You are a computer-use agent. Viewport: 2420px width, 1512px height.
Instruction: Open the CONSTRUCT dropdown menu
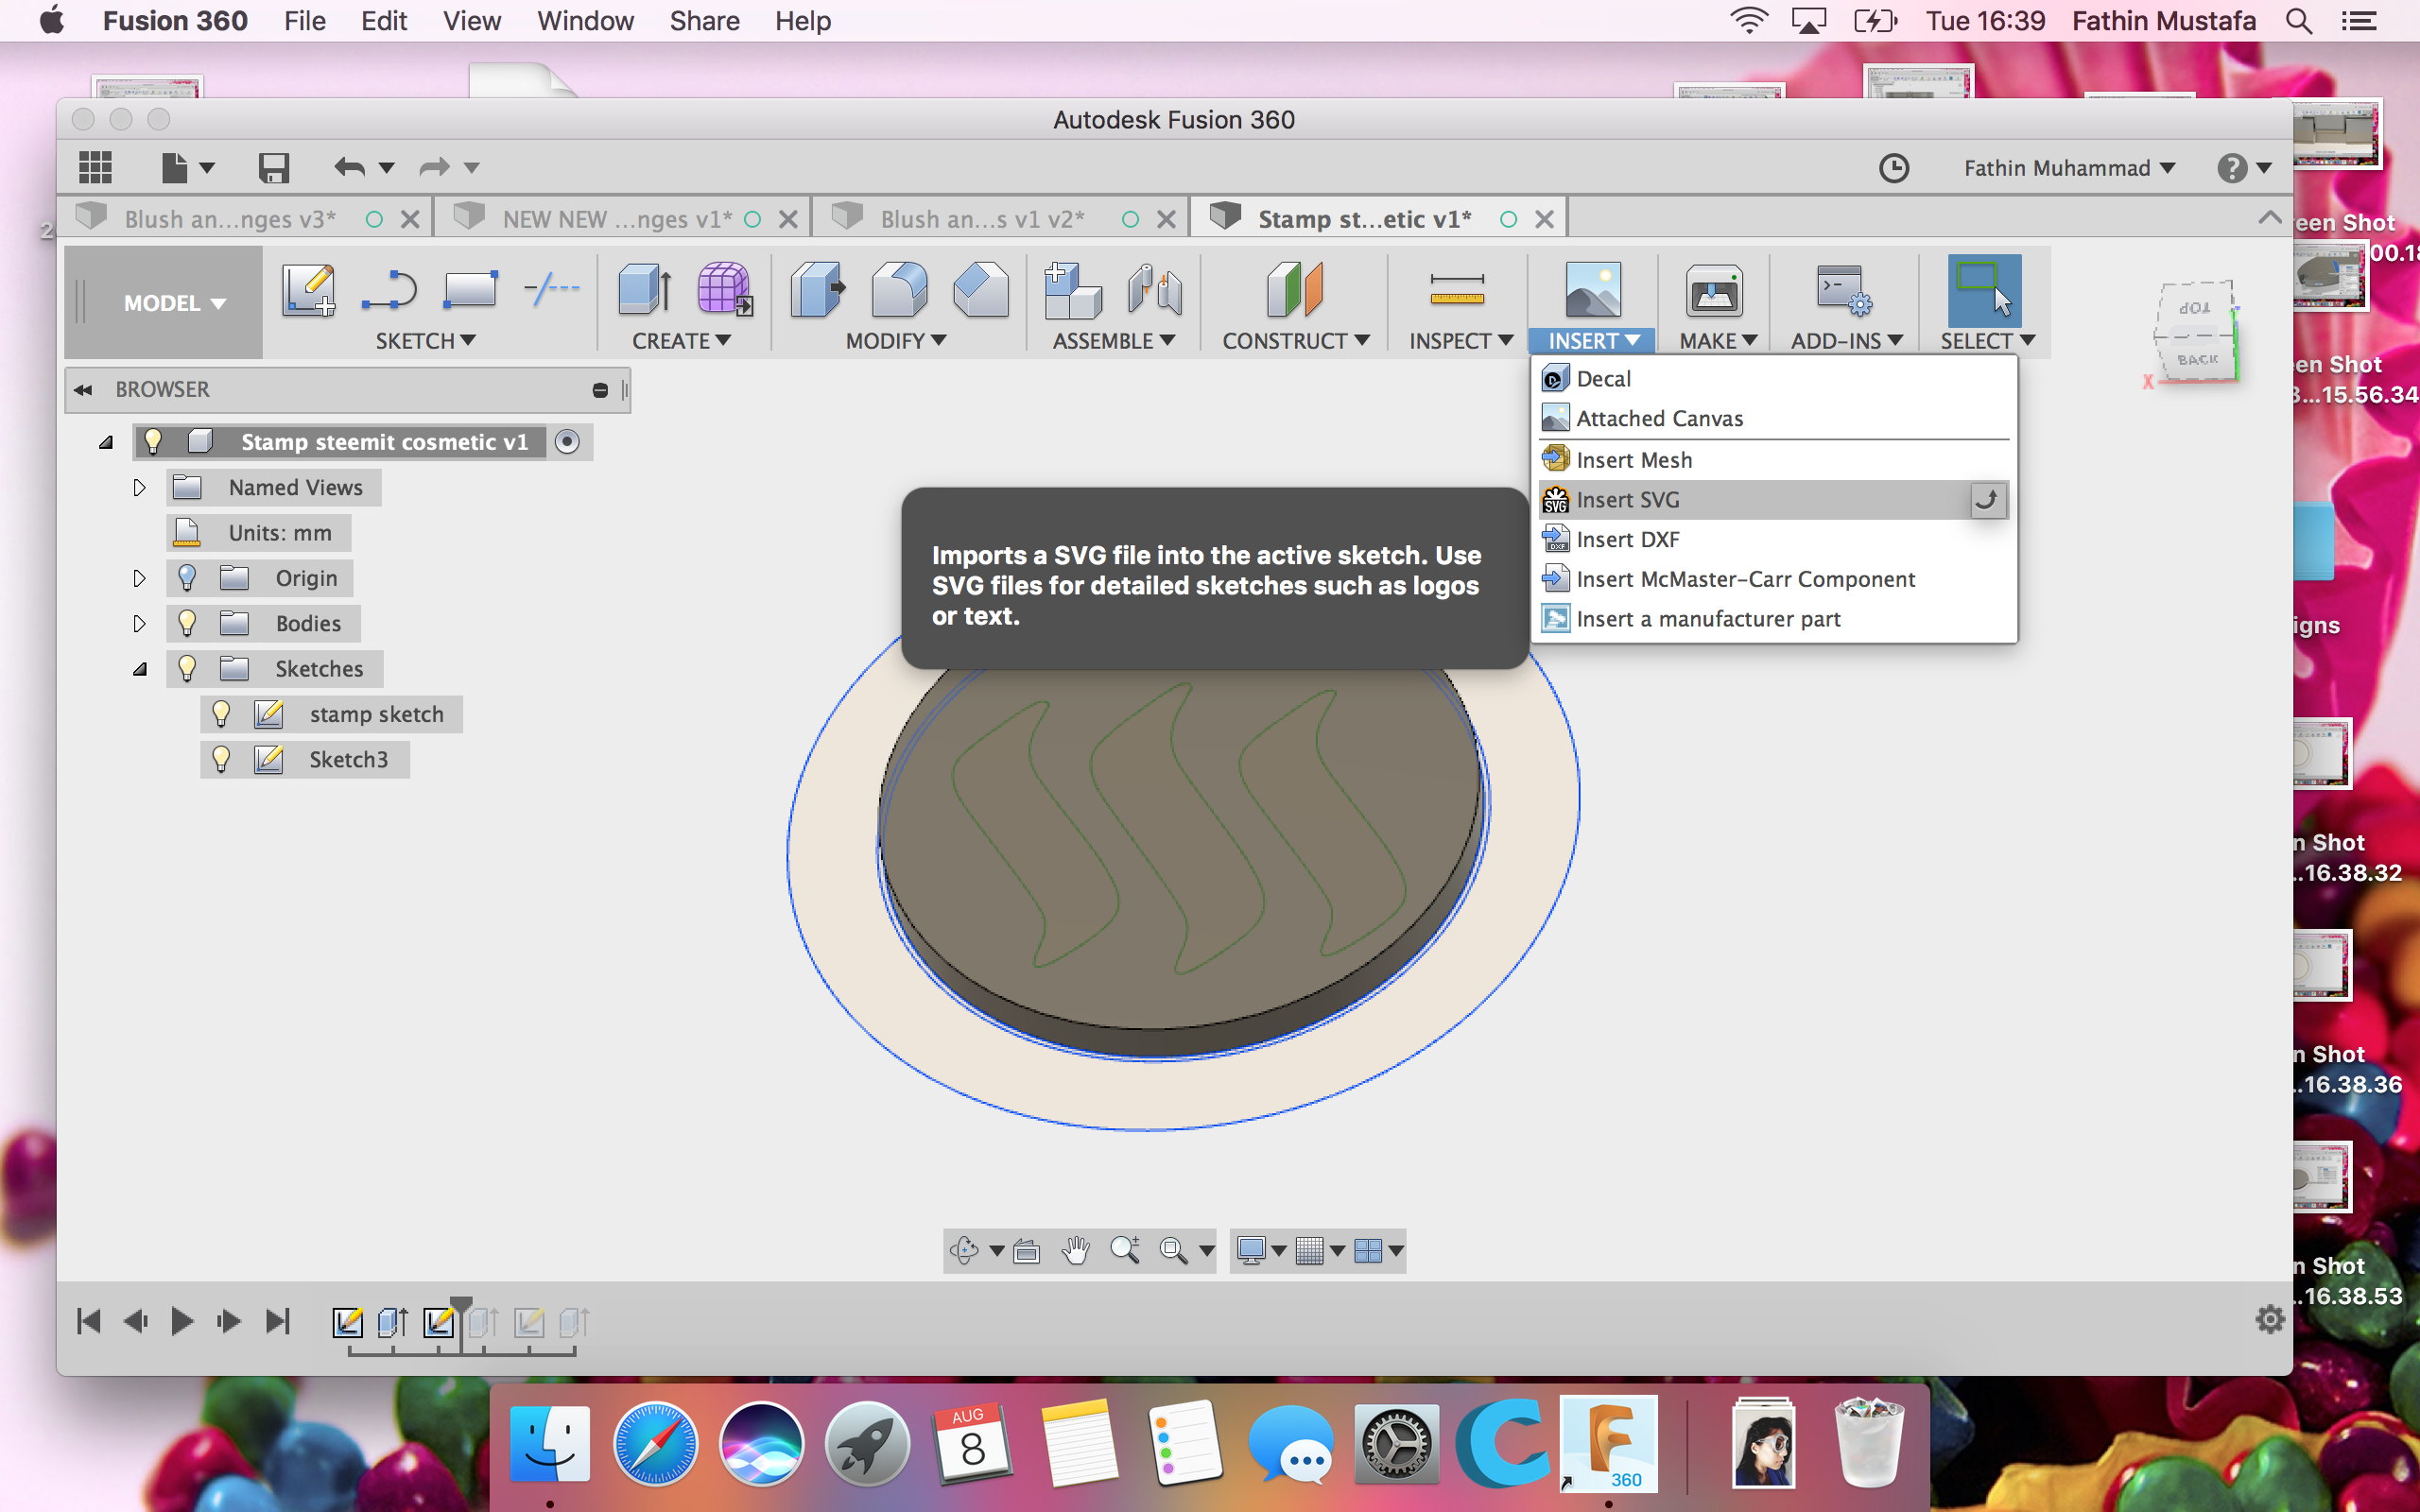click(1295, 341)
